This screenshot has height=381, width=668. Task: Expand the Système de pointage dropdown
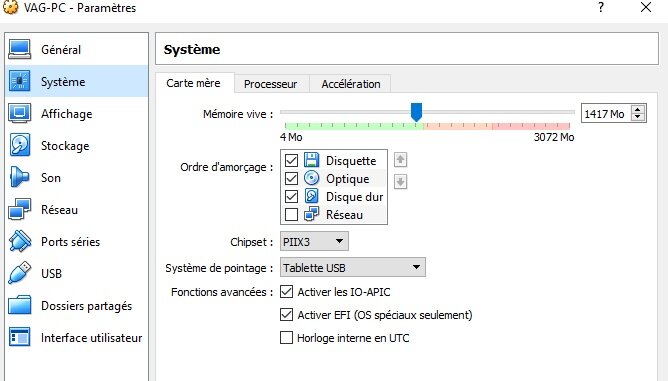(x=353, y=268)
